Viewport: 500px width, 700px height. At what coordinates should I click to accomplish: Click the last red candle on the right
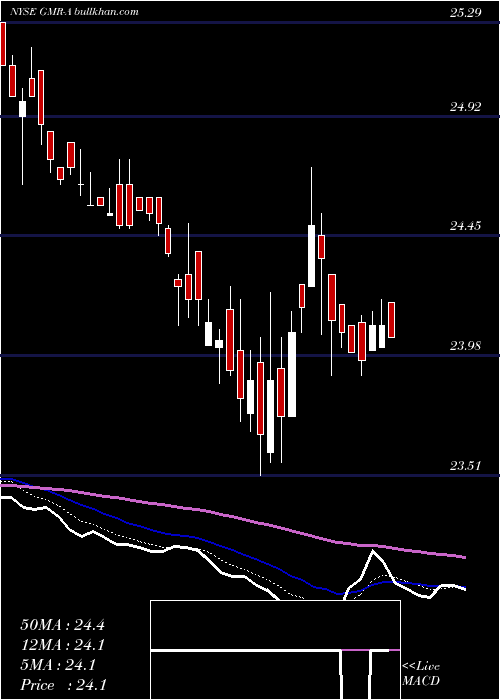[392, 320]
